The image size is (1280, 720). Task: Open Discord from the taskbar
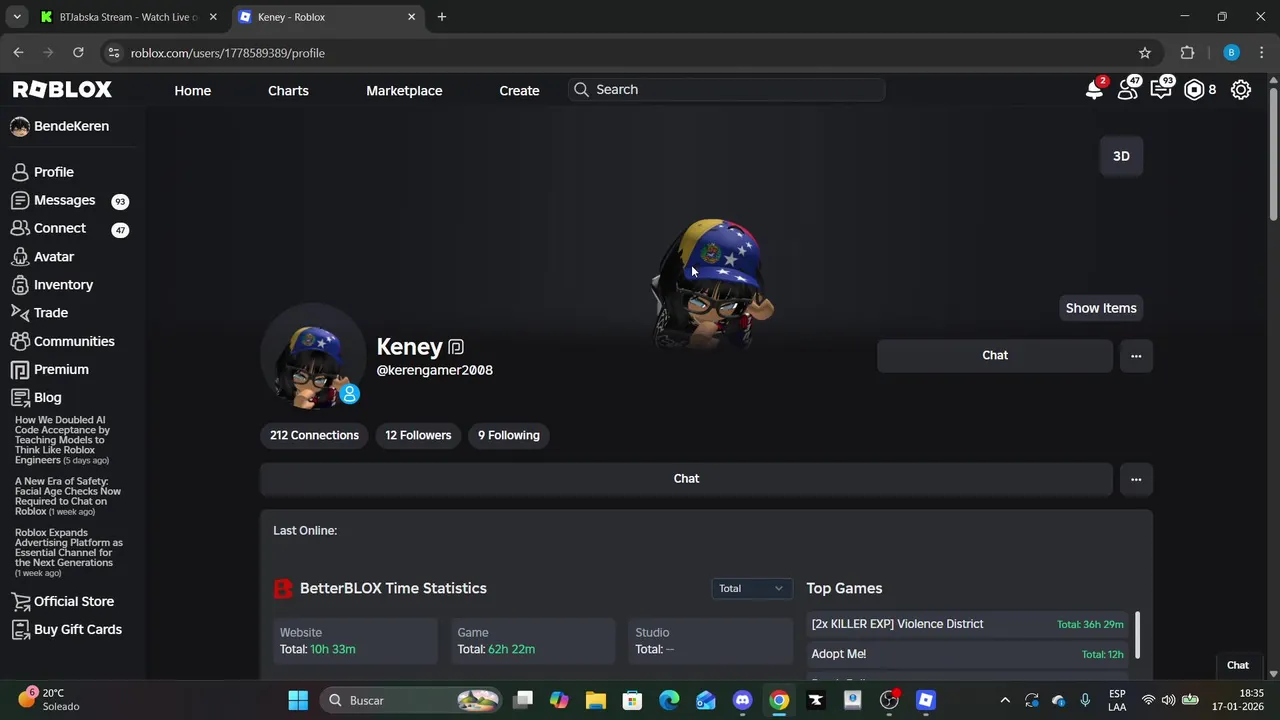(742, 700)
